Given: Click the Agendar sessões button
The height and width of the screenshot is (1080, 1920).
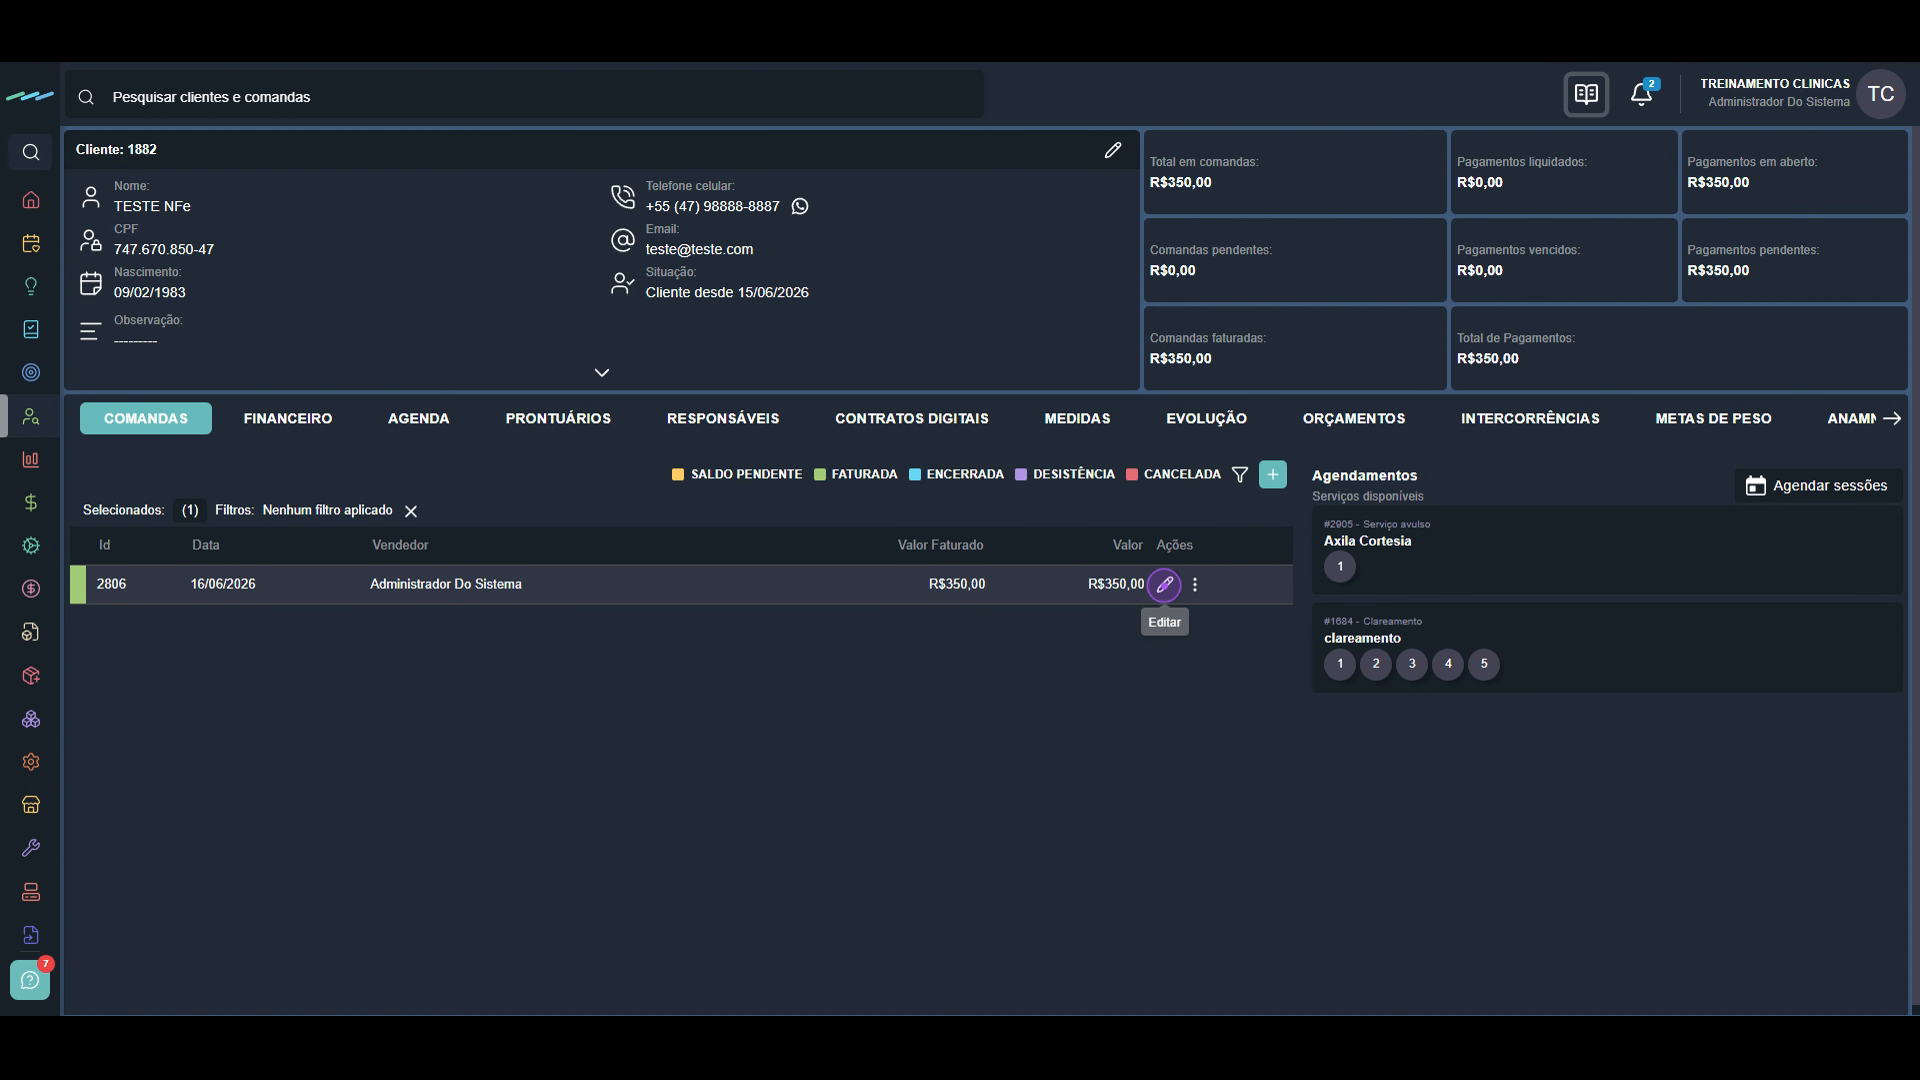Looking at the screenshot, I should pos(1817,486).
